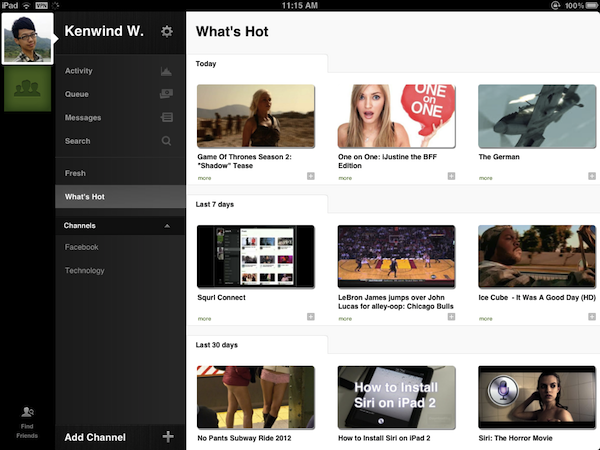Play One on One iJustine thumbnail
The image size is (600, 450).
[396, 116]
